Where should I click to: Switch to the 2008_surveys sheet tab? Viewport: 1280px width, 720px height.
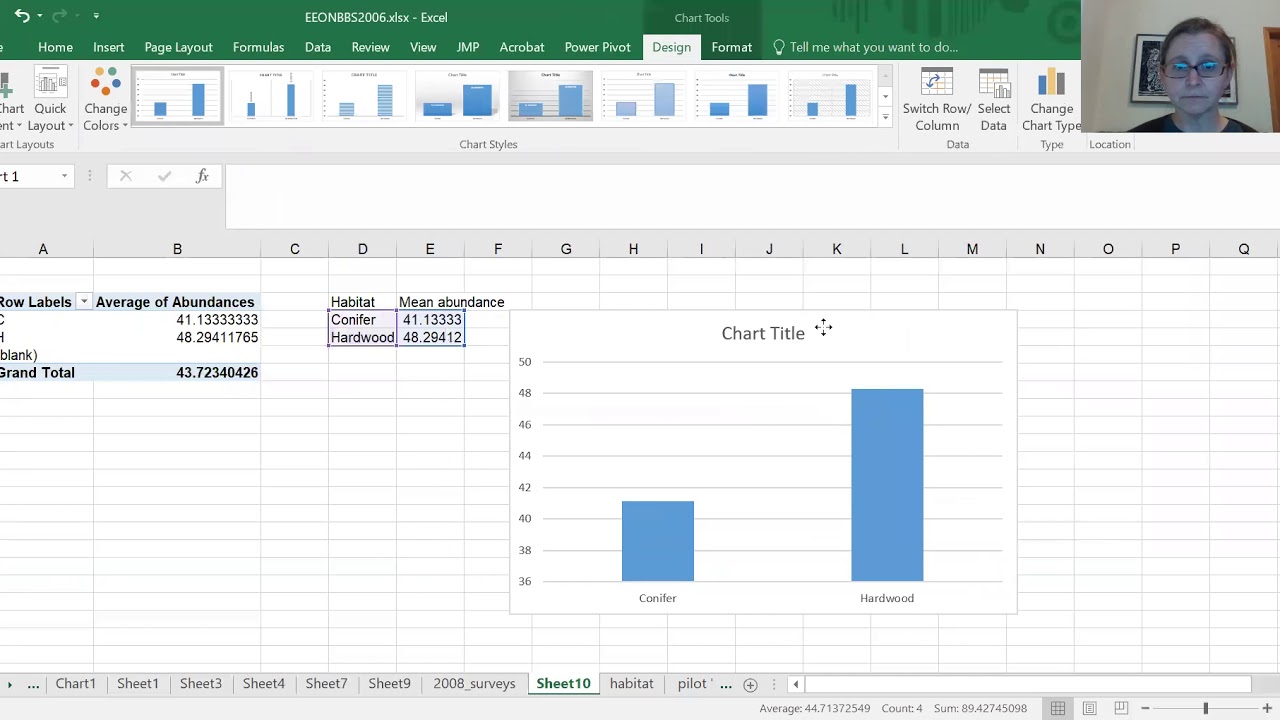click(x=474, y=684)
